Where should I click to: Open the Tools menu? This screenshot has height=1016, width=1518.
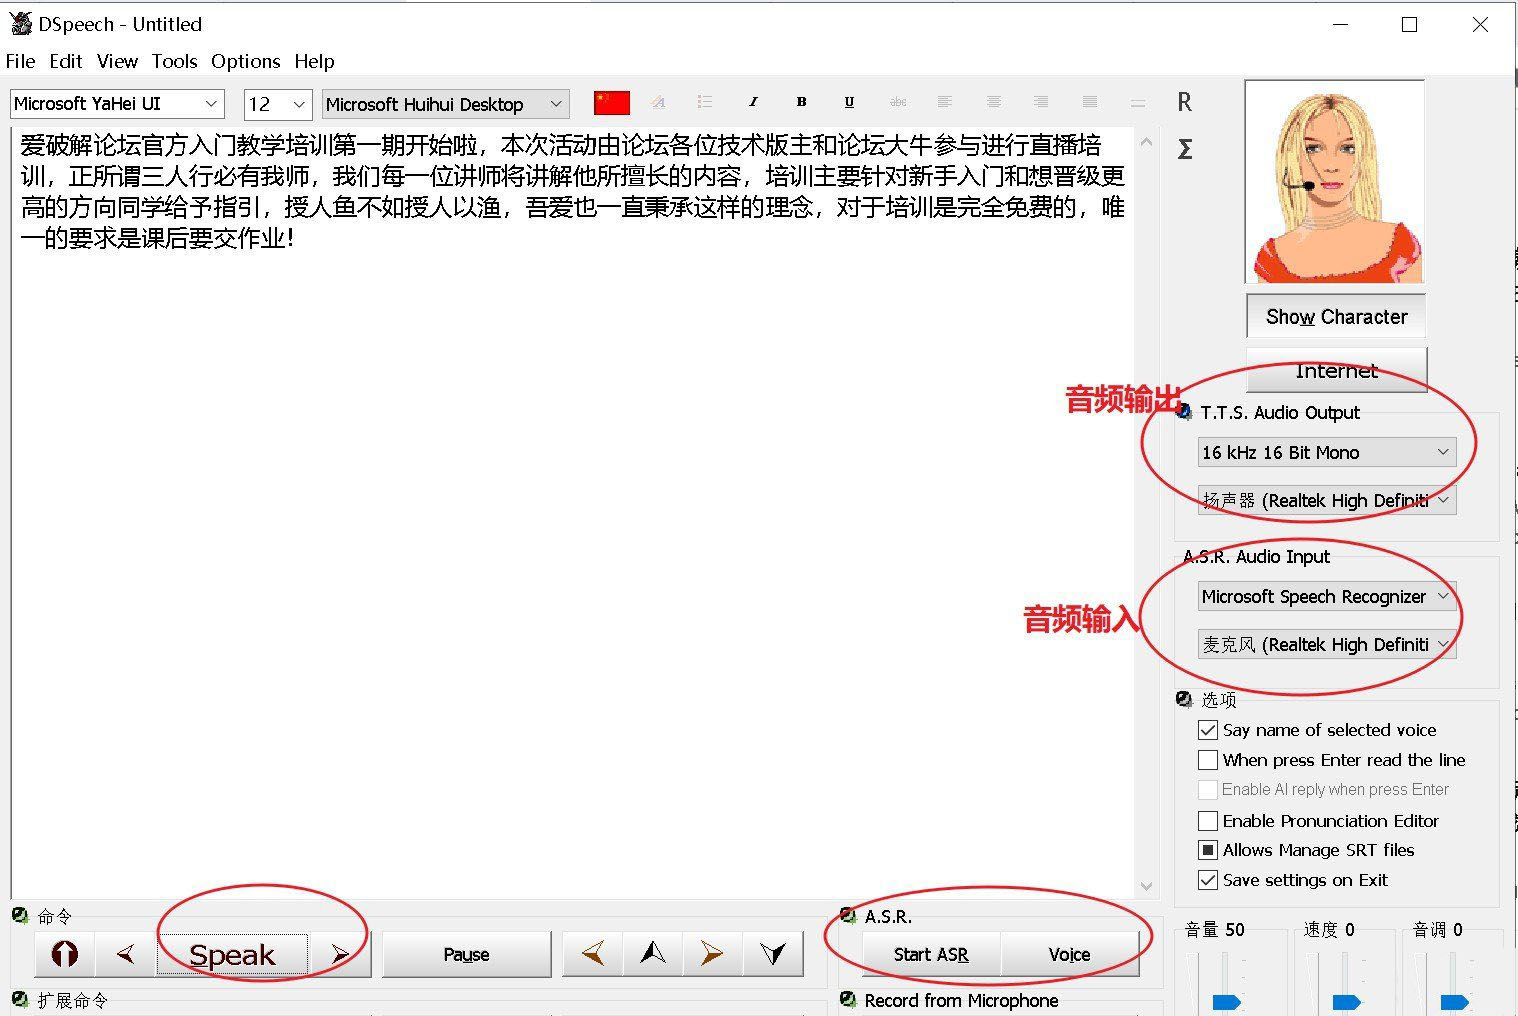[x=174, y=61]
